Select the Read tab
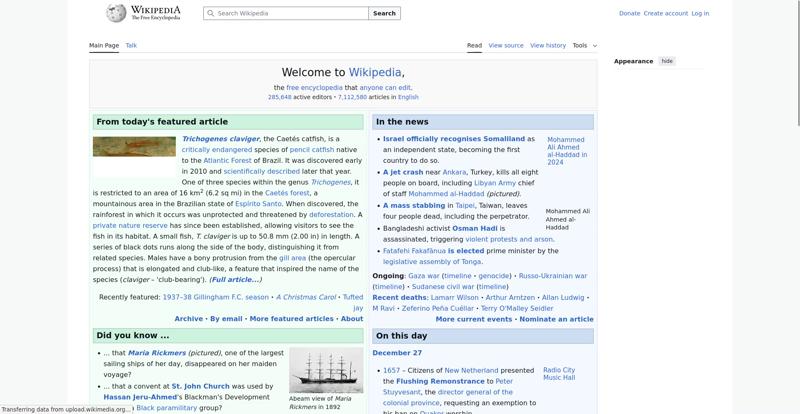The image size is (800, 414). (474, 45)
